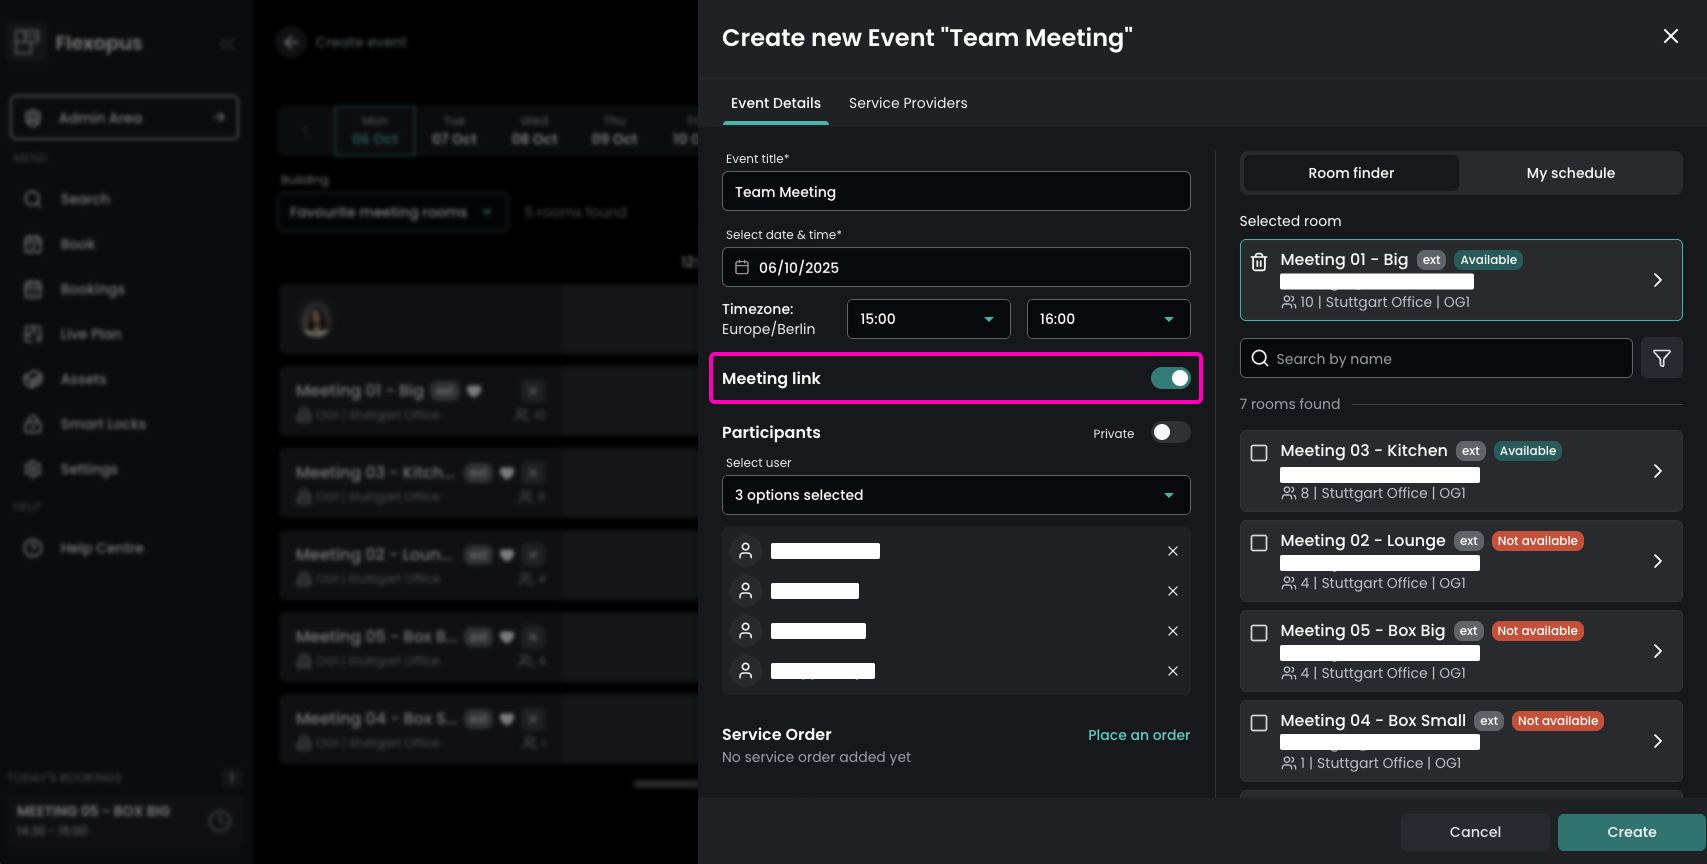Expand the Select user dropdown
Image resolution: width=1707 pixels, height=864 pixels.
955,495
